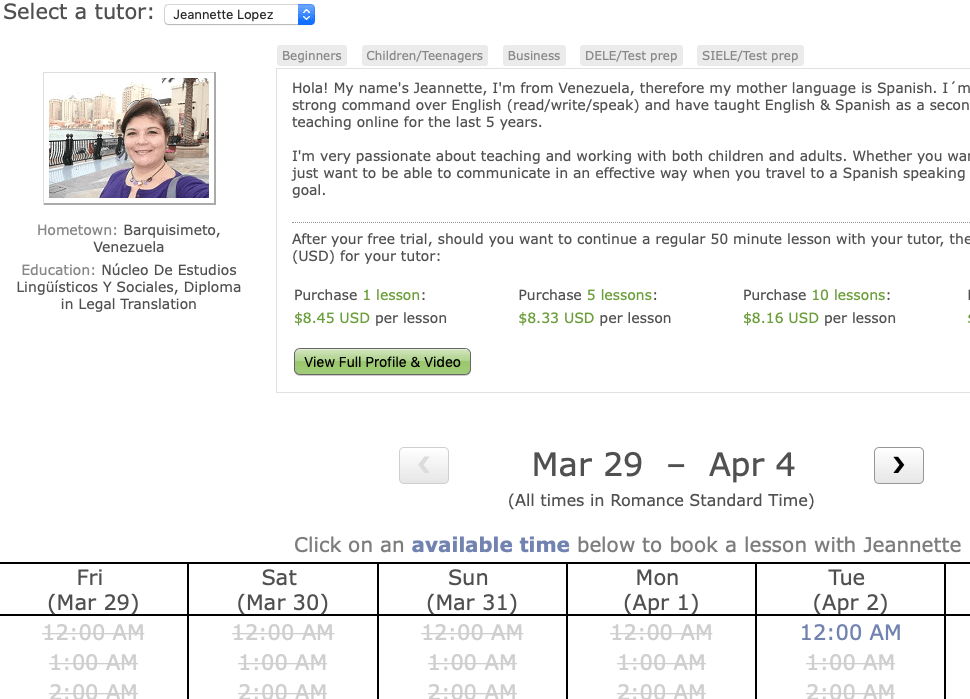The image size is (970, 699).
Task: Click the previous week arrow button
Action: tap(424, 465)
